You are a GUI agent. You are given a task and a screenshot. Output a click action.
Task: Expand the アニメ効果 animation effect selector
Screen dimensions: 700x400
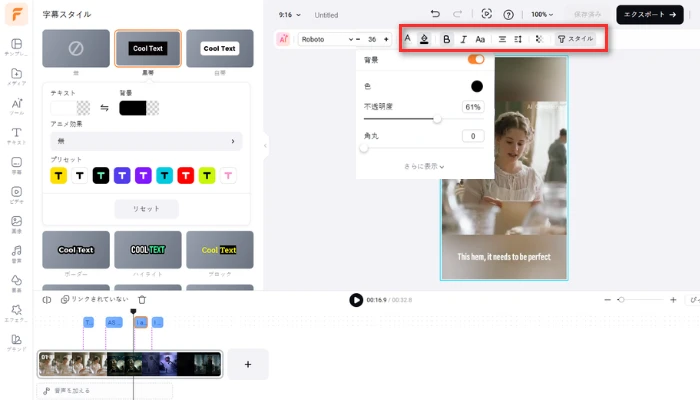[146, 141]
